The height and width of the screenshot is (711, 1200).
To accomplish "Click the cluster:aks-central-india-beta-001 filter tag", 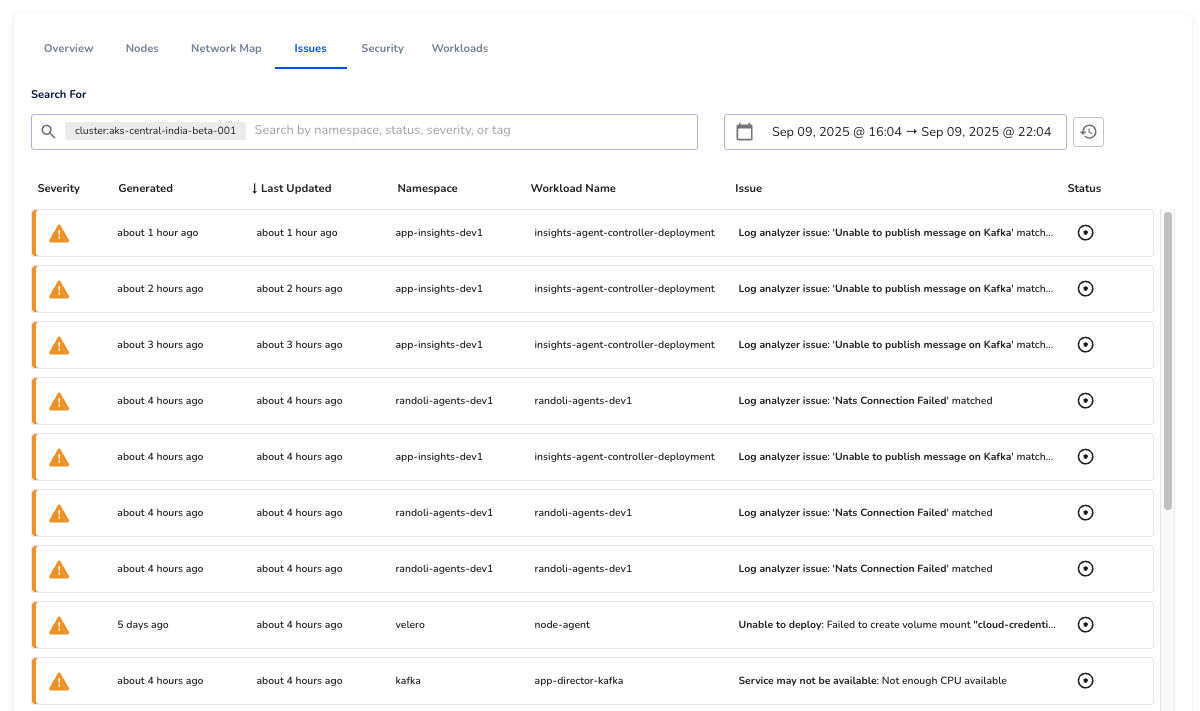I will pyautogui.click(x=155, y=131).
